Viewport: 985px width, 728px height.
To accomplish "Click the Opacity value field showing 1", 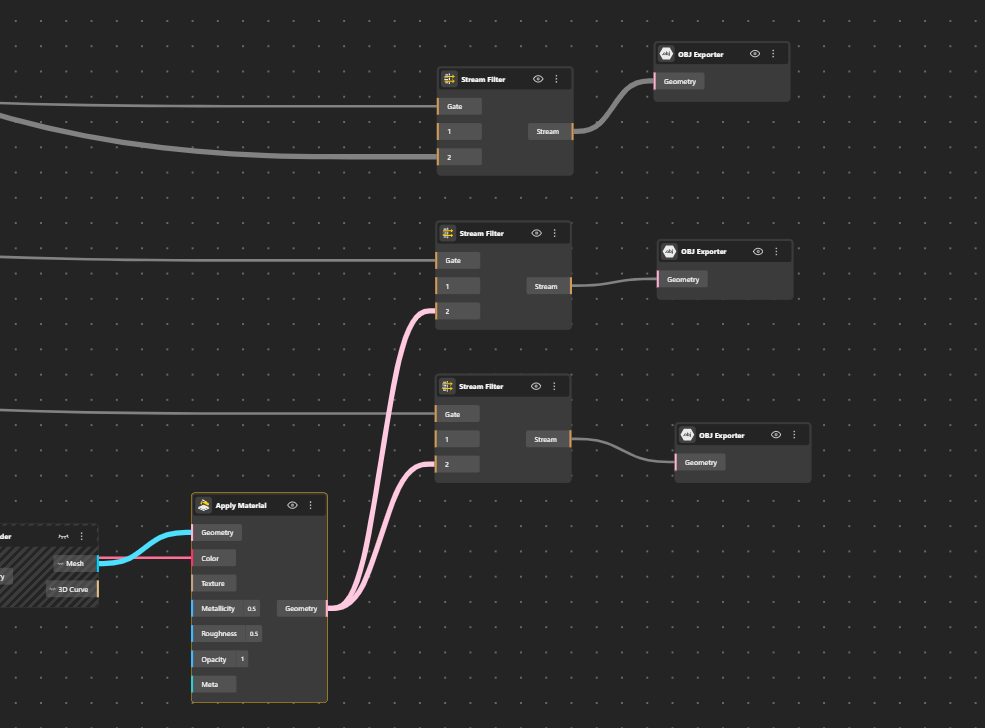I will click(242, 659).
